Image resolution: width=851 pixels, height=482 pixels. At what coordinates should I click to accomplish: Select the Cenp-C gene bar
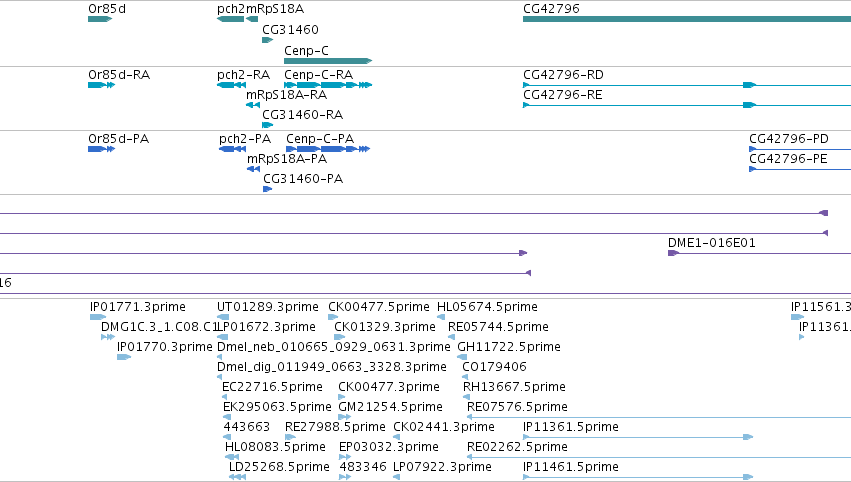point(328,61)
